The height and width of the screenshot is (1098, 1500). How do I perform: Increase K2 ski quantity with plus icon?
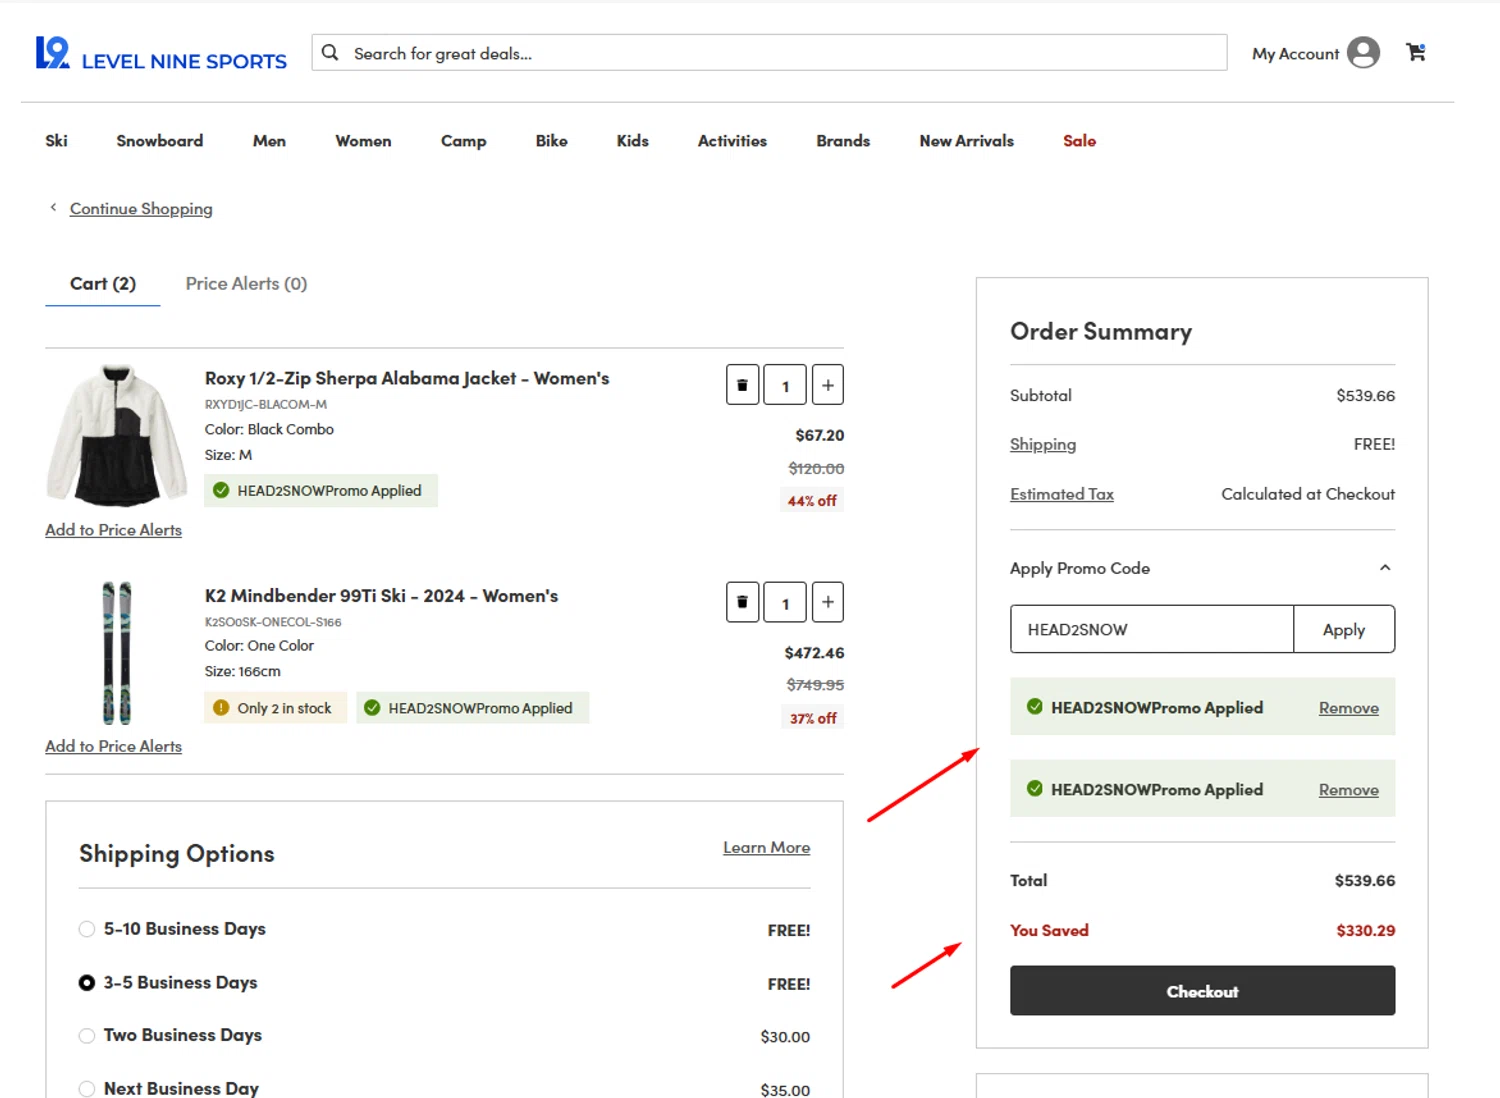pos(827,602)
